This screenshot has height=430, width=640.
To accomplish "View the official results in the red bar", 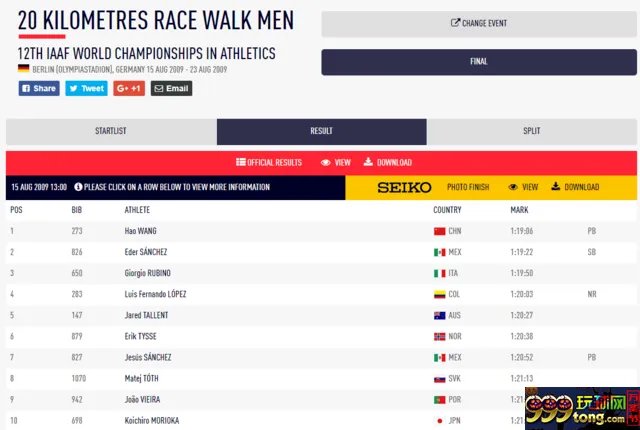I will tap(336, 163).
